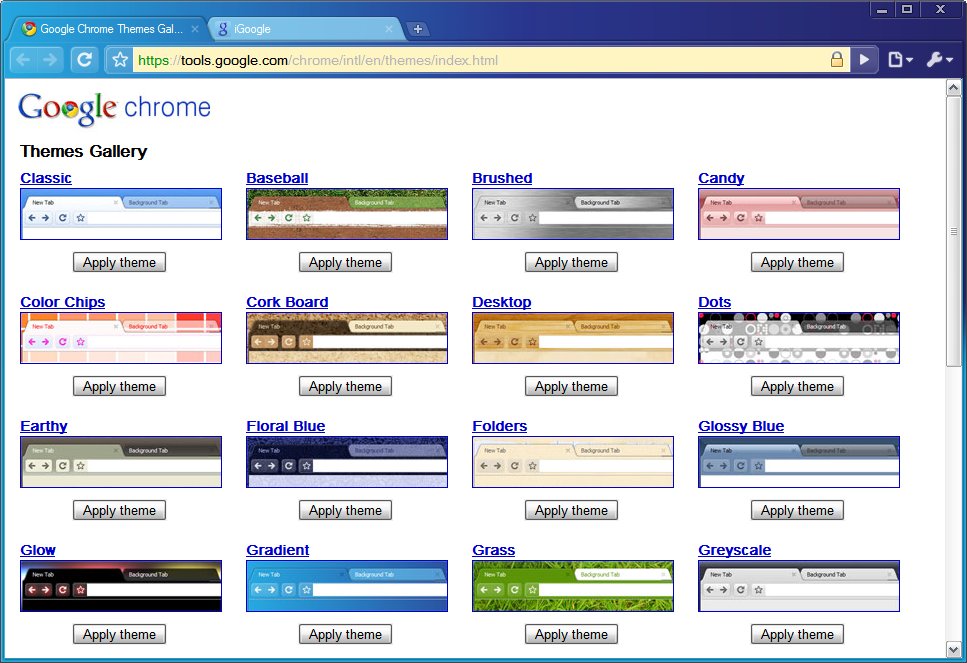Open the wrench tools menu
The image size is (967, 663).
[x=939, y=60]
